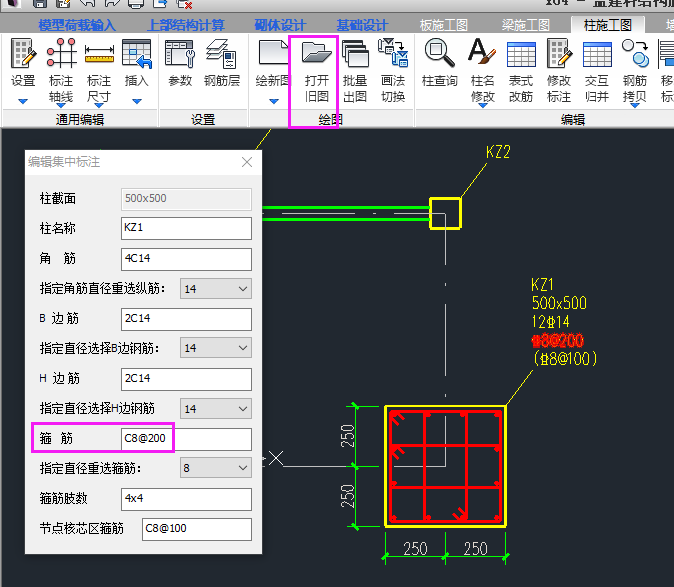Click the KZ1 annotation label
The width and height of the screenshot is (674, 587).
click(542, 284)
